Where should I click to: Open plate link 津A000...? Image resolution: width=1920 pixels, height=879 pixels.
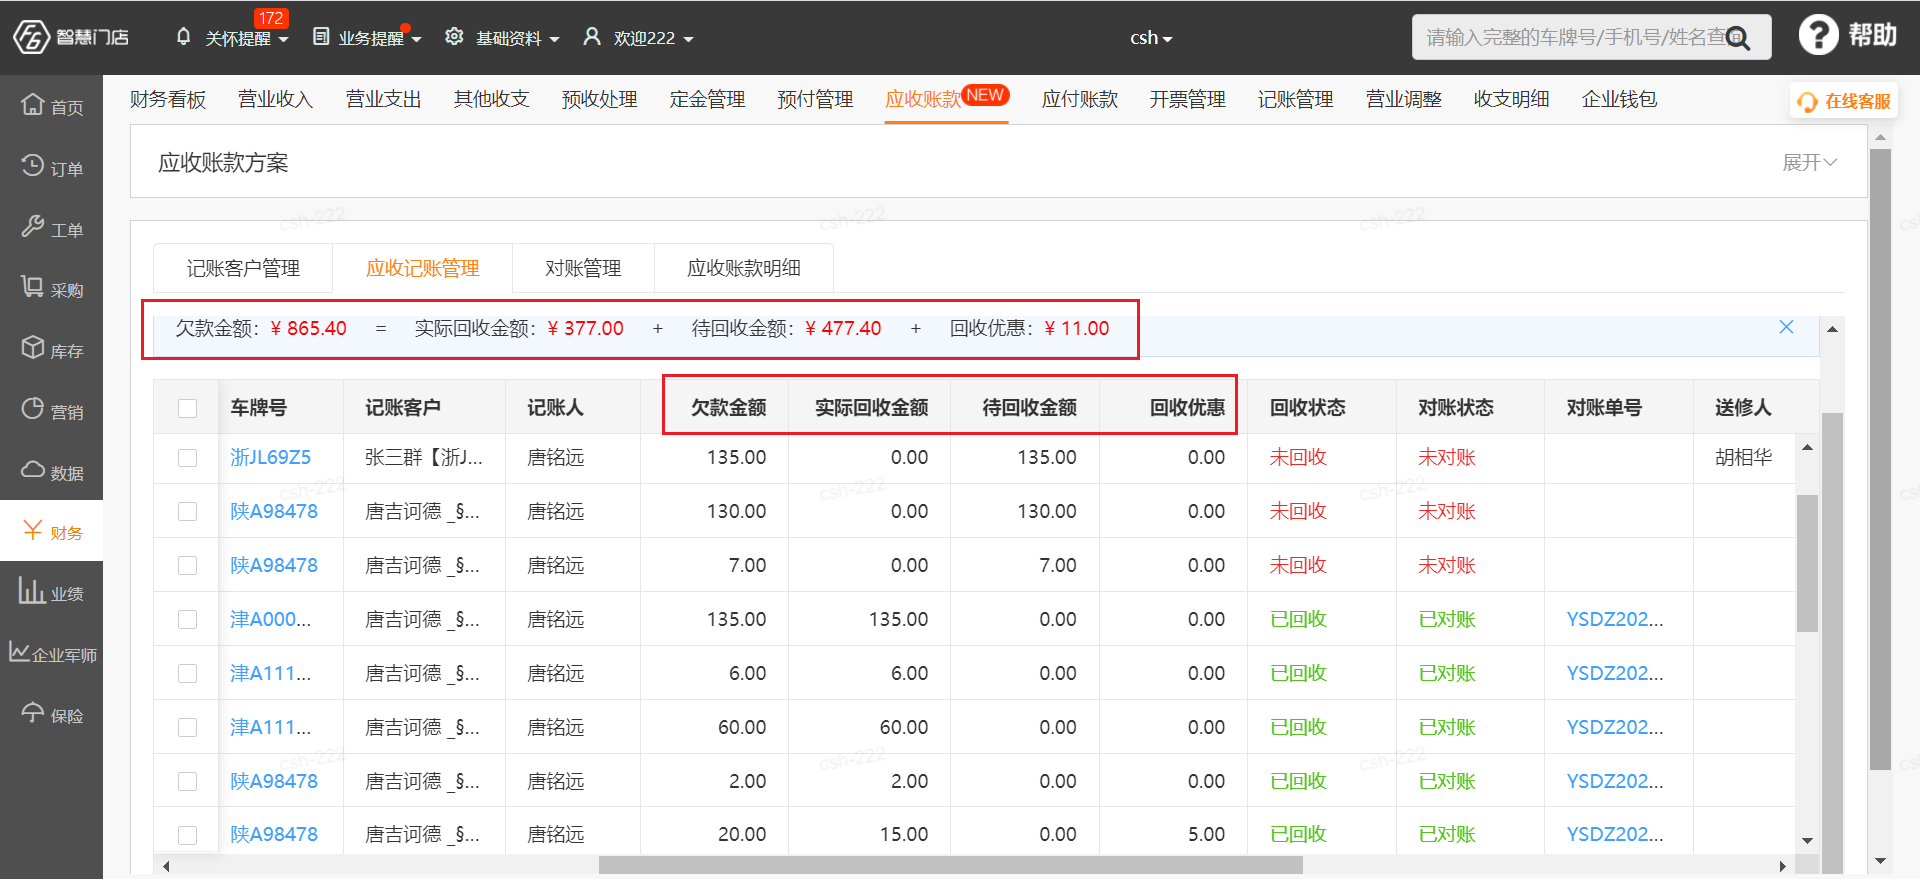click(271, 619)
